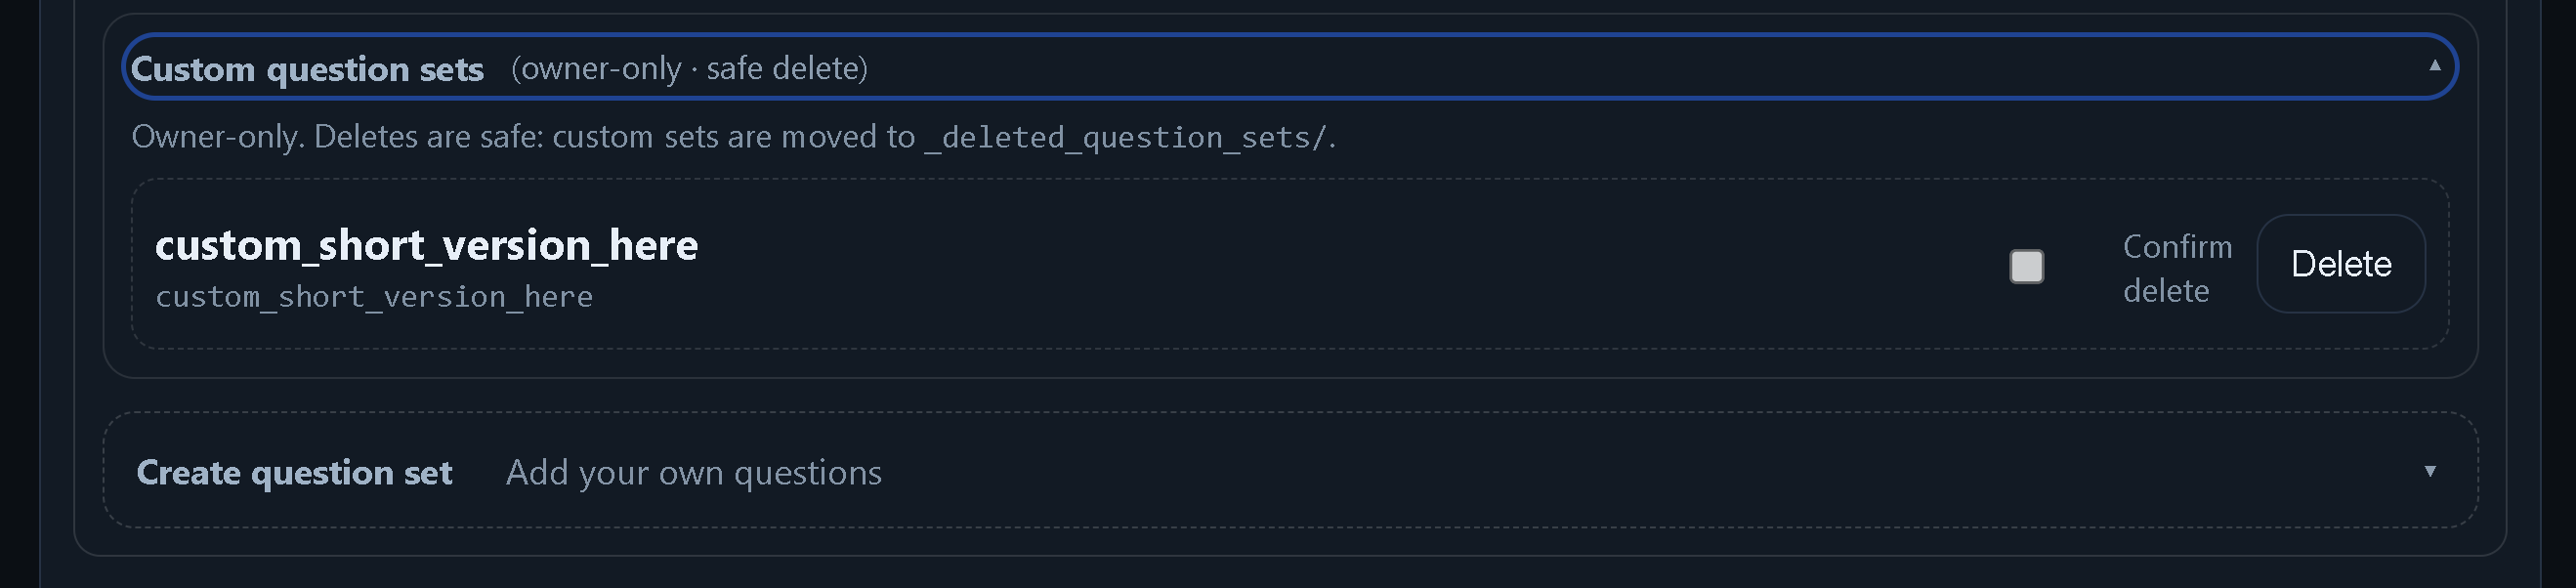Tick the Confirm delete checkbox
This screenshot has width=2576, height=588.
[2026, 267]
